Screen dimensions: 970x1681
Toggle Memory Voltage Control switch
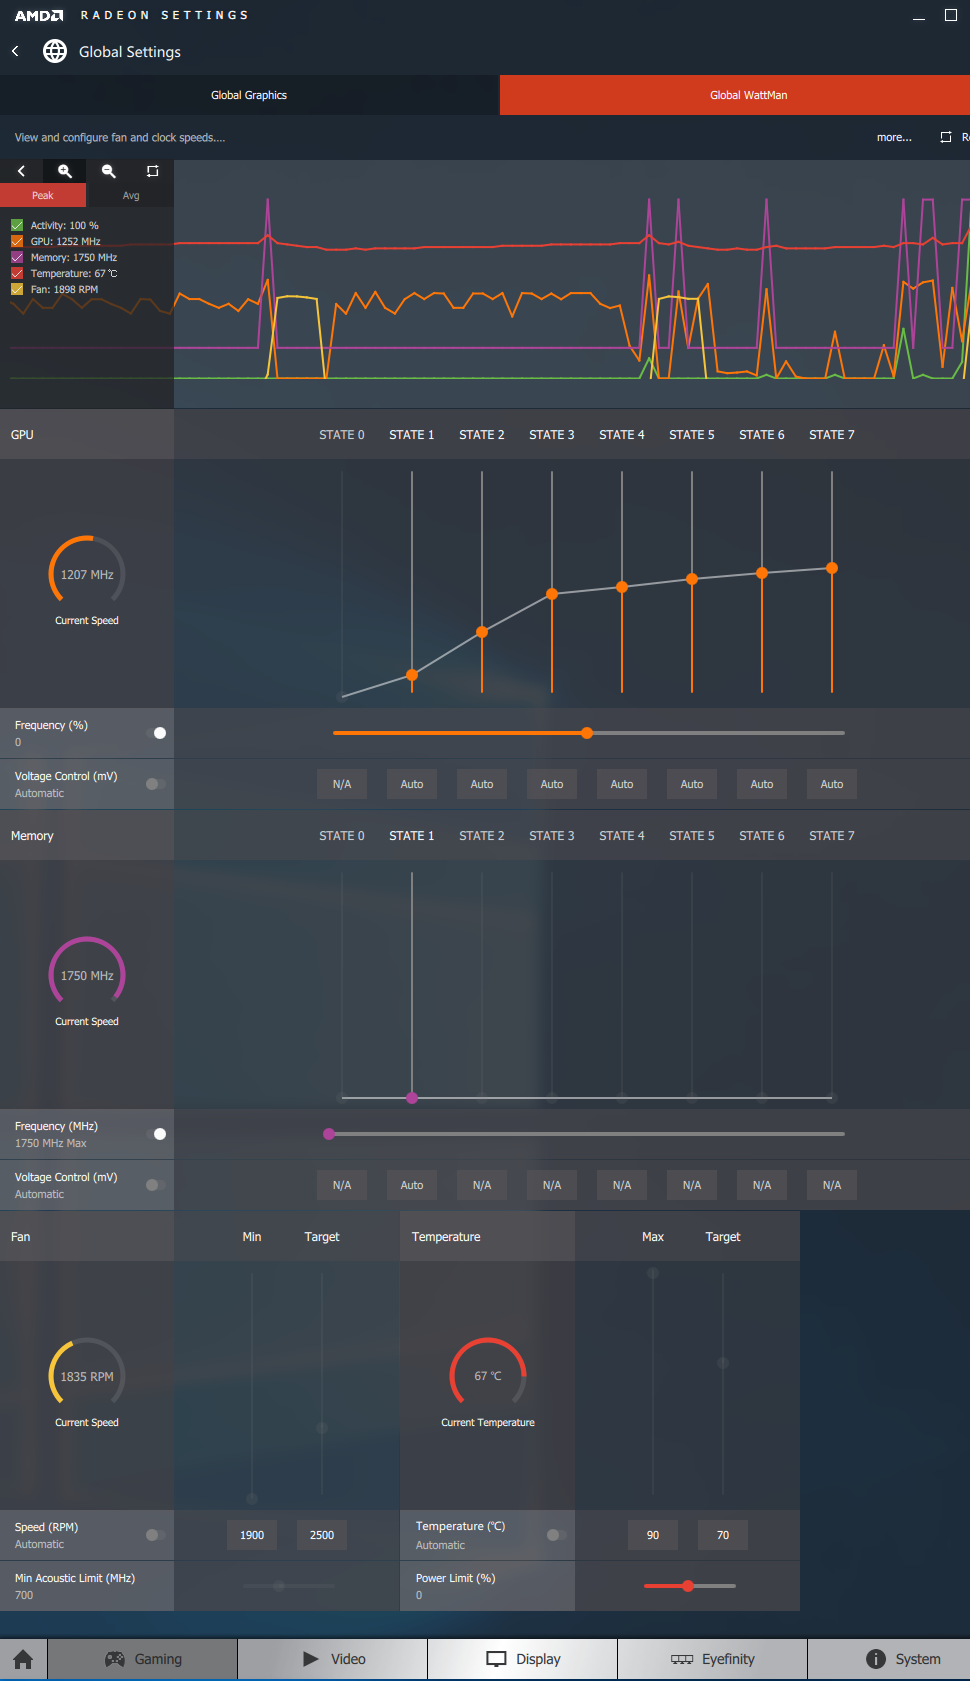pos(156,1185)
